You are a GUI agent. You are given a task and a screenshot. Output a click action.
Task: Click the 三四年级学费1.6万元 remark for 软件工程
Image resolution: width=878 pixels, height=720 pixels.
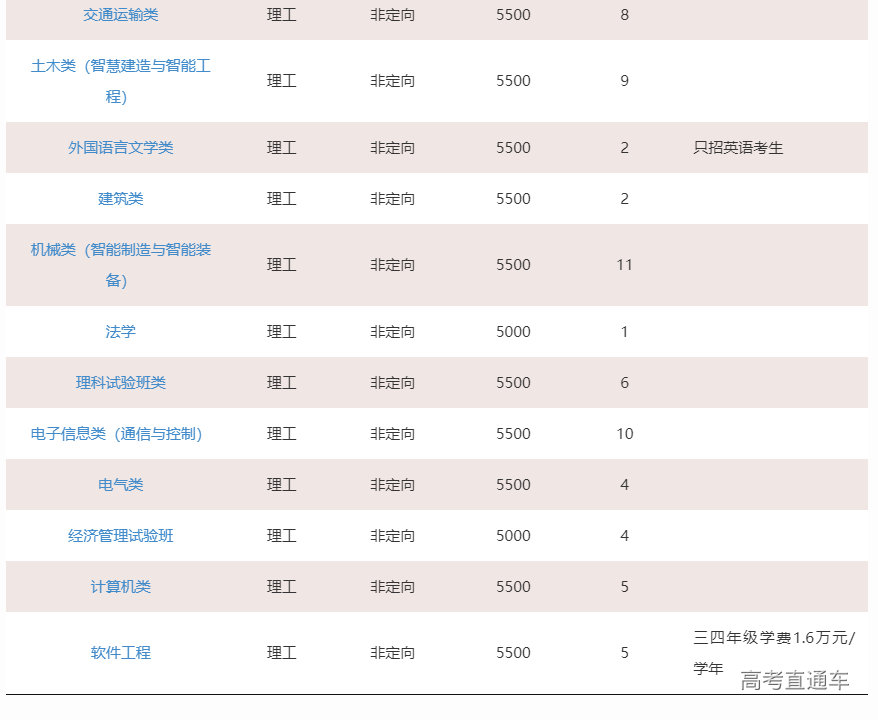click(774, 638)
